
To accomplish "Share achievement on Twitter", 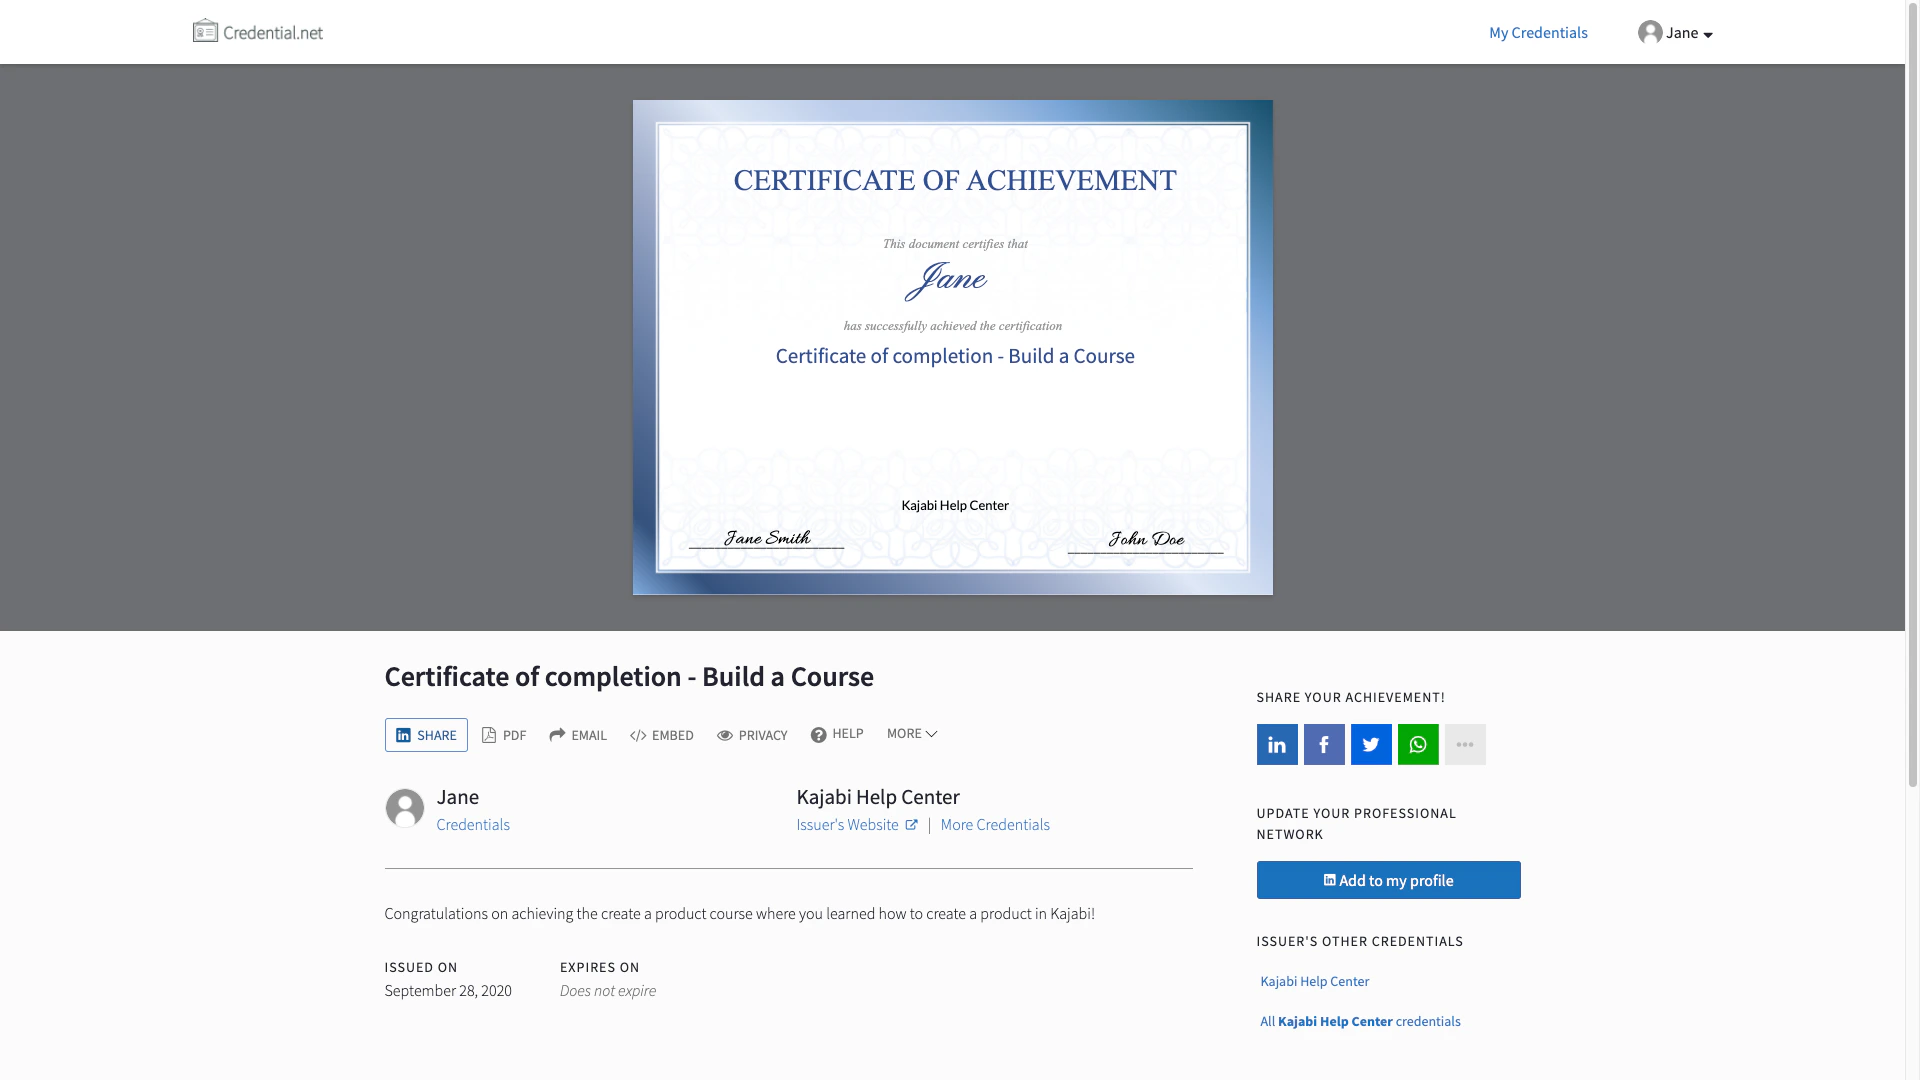I will coord(1371,745).
